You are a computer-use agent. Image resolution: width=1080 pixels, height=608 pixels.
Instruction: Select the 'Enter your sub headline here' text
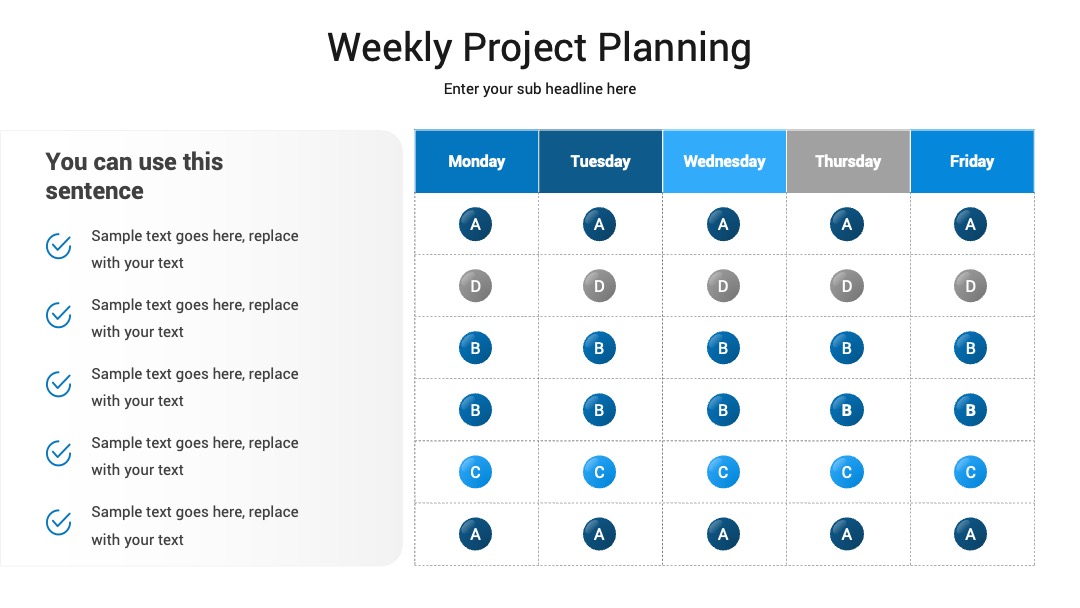(539, 89)
